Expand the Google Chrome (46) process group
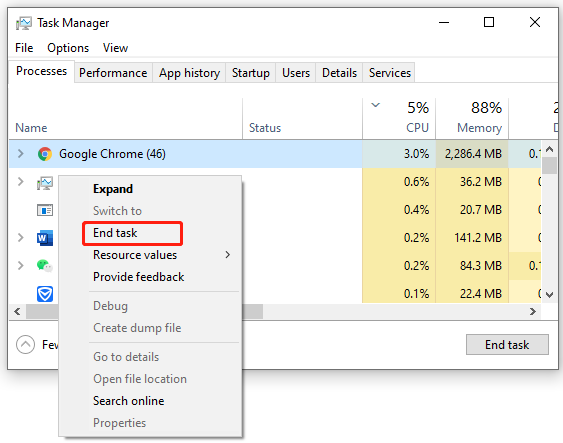Image resolution: width=563 pixels, height=443 pixels. pyautogui.click(x=21, y=154)
